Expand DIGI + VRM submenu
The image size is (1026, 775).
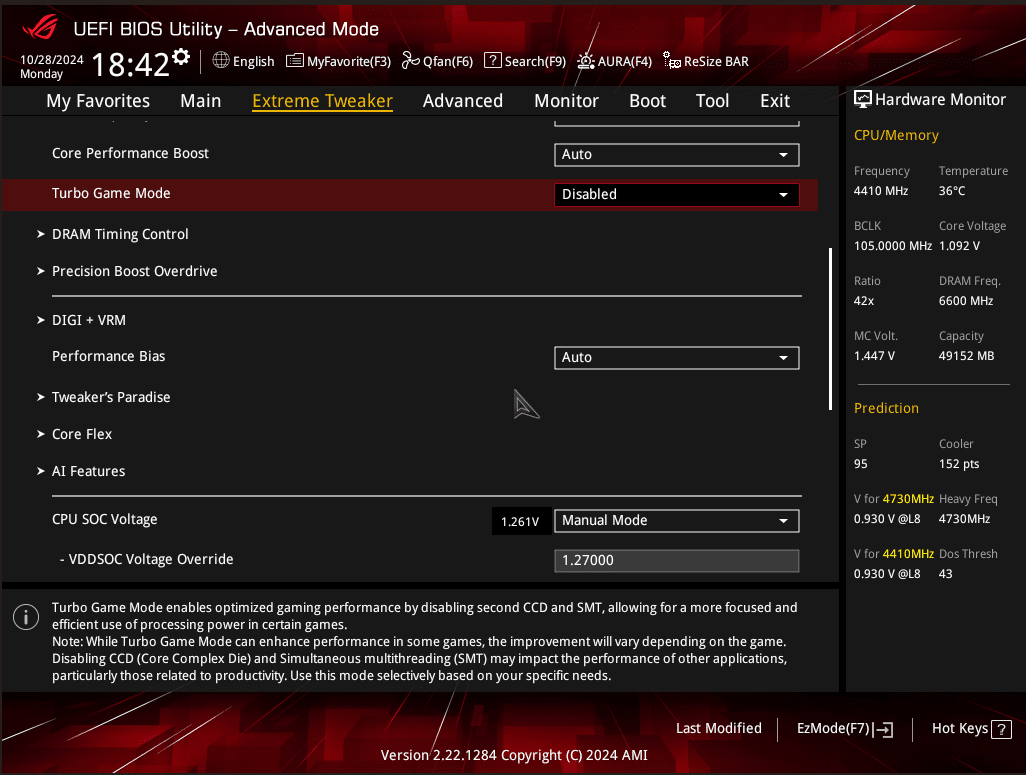point(81,320)
